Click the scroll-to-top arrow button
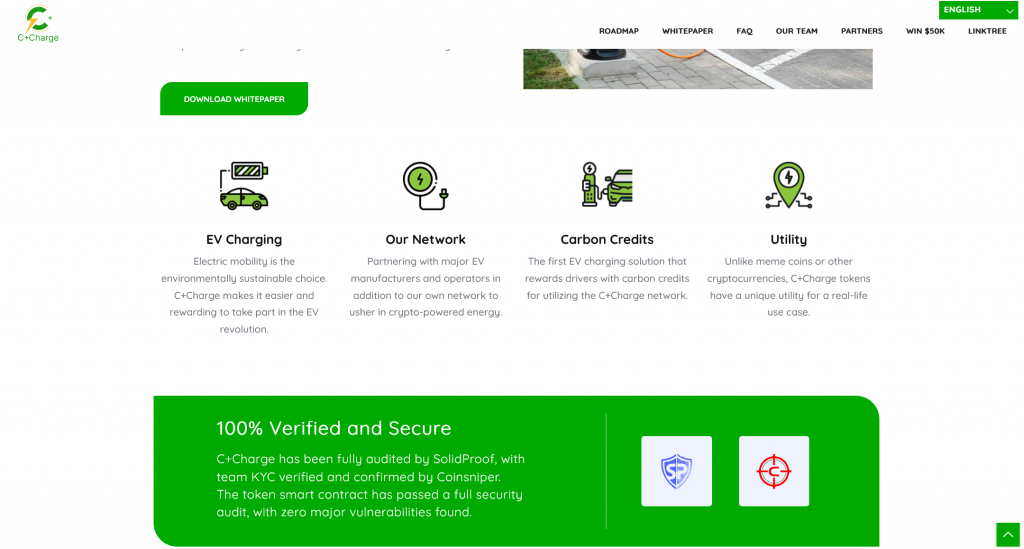The height and width of the screenshot is (549, 1024). (1008, 535)
